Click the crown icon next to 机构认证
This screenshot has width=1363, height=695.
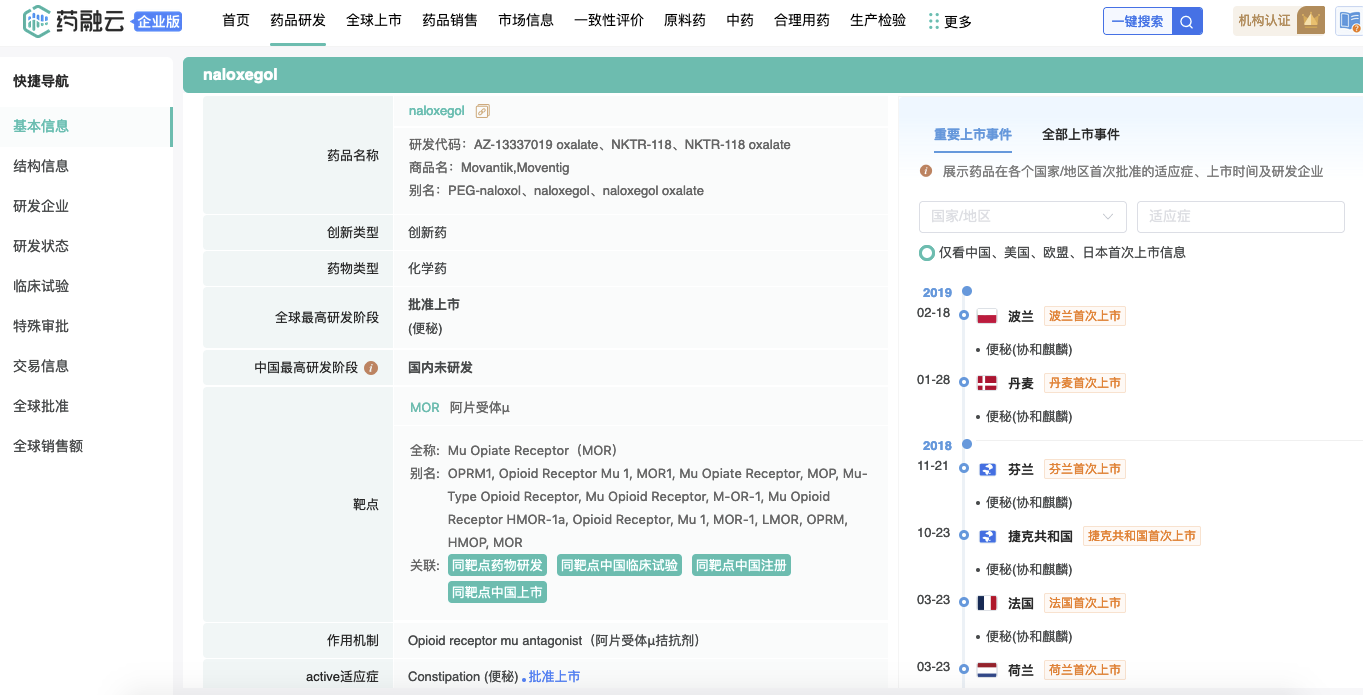pos(1310,21)
